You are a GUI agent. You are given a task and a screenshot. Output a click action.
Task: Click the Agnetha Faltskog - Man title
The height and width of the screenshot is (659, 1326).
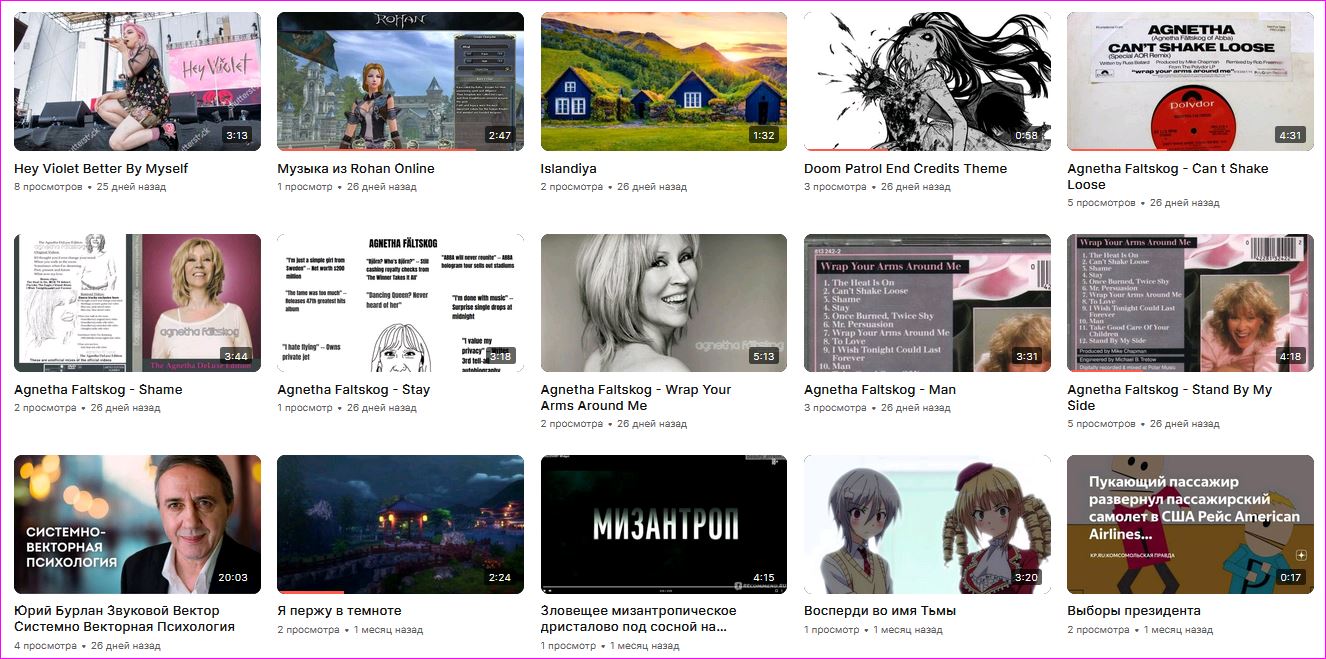tap(880, 390)
